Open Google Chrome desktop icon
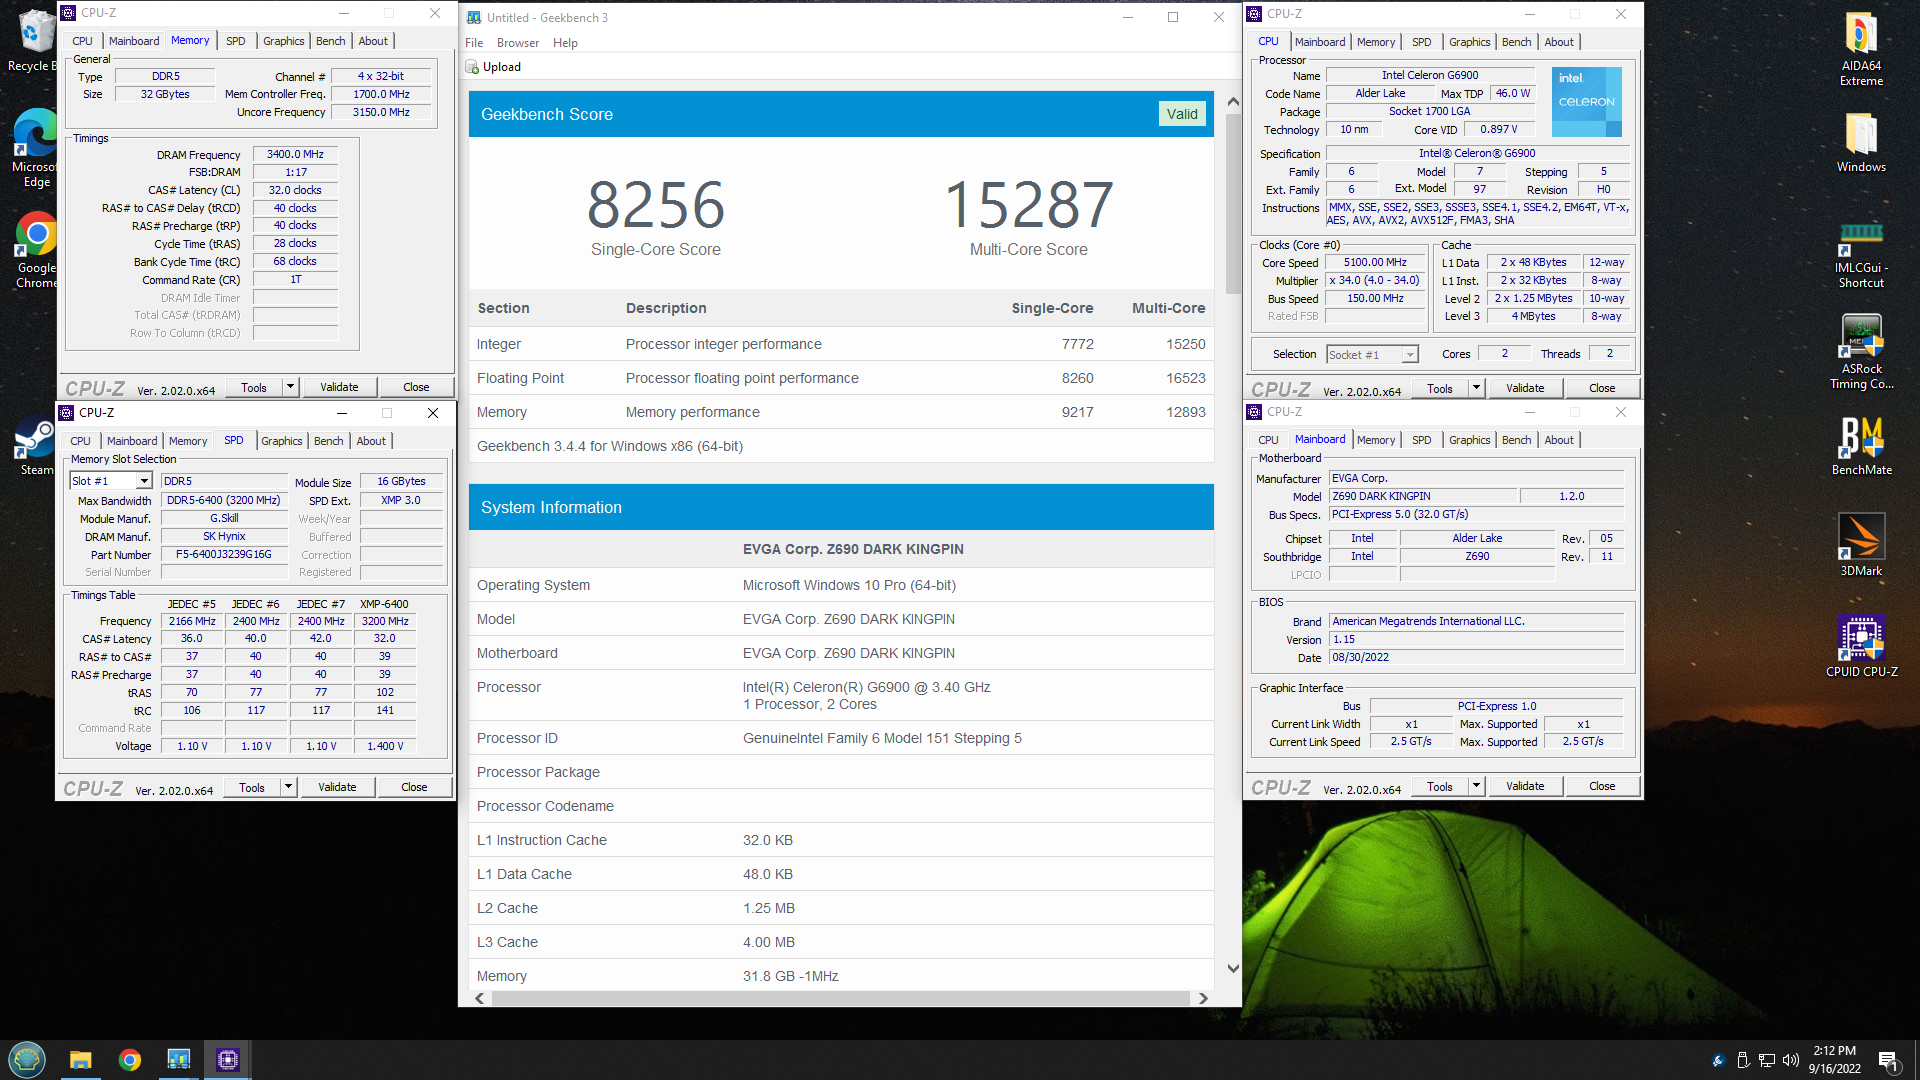This screenshot has height=1080, width=1920. (x=36, y=250)
